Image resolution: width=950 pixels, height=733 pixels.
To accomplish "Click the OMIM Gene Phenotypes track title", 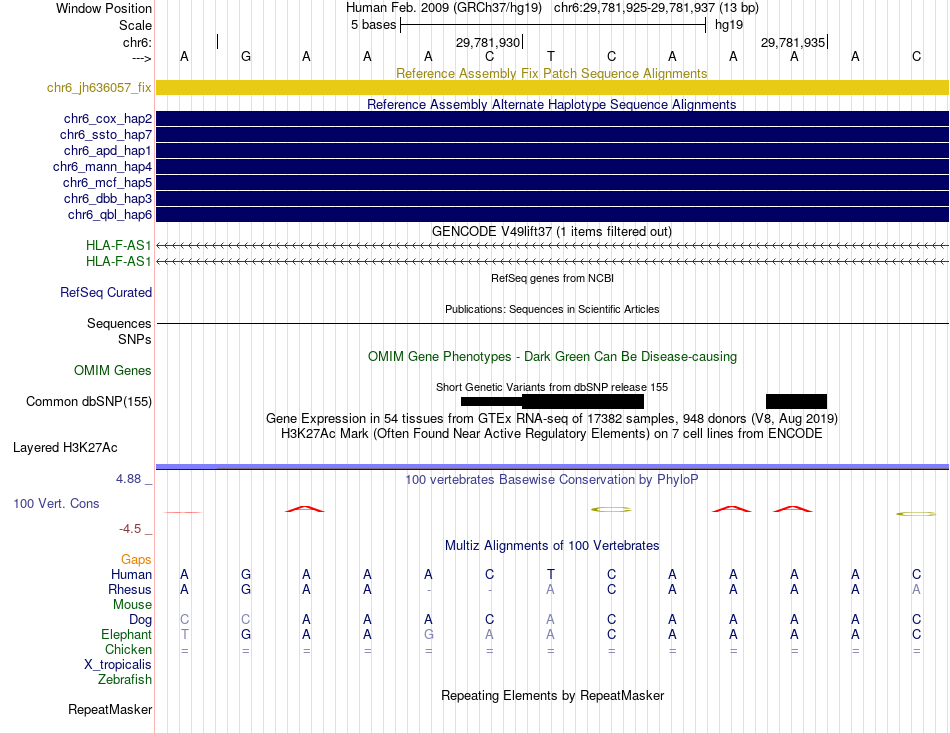I will [x=552, y=356].
